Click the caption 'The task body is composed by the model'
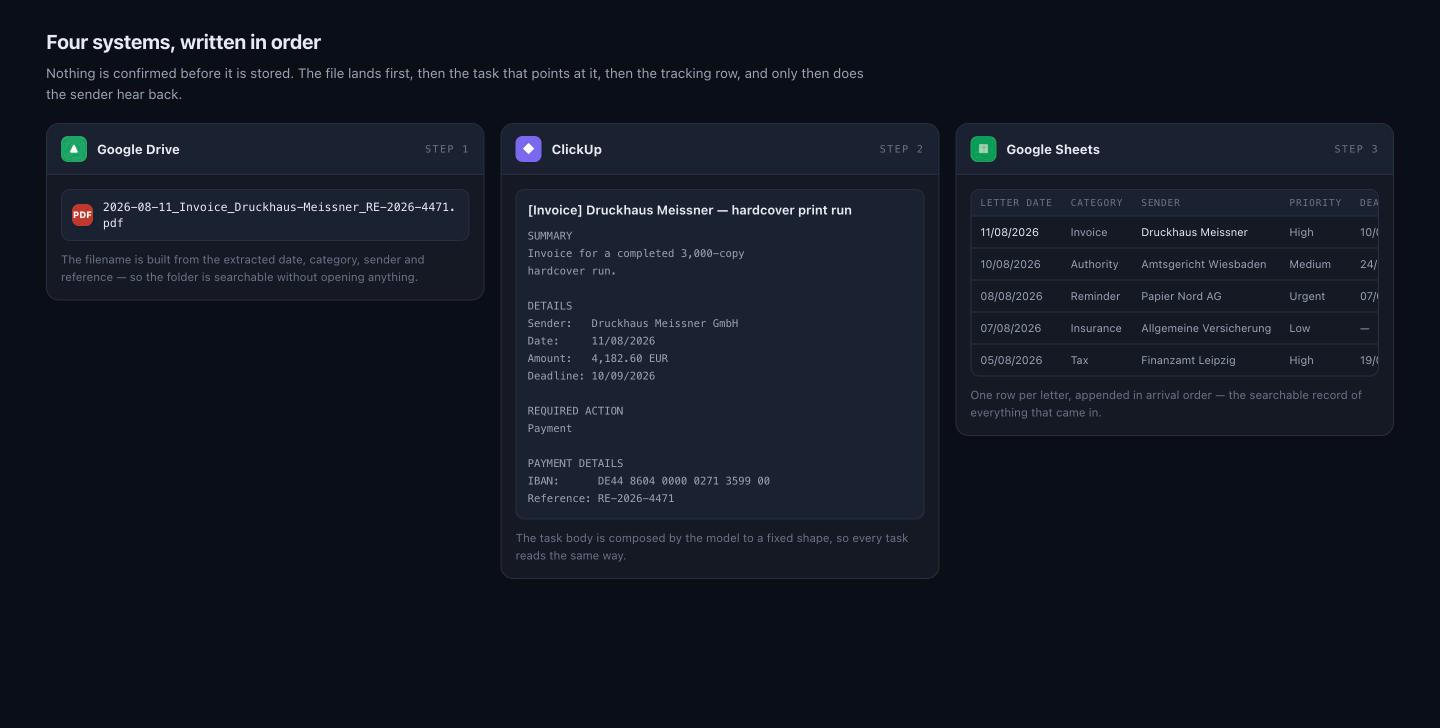 click(712, 547)
